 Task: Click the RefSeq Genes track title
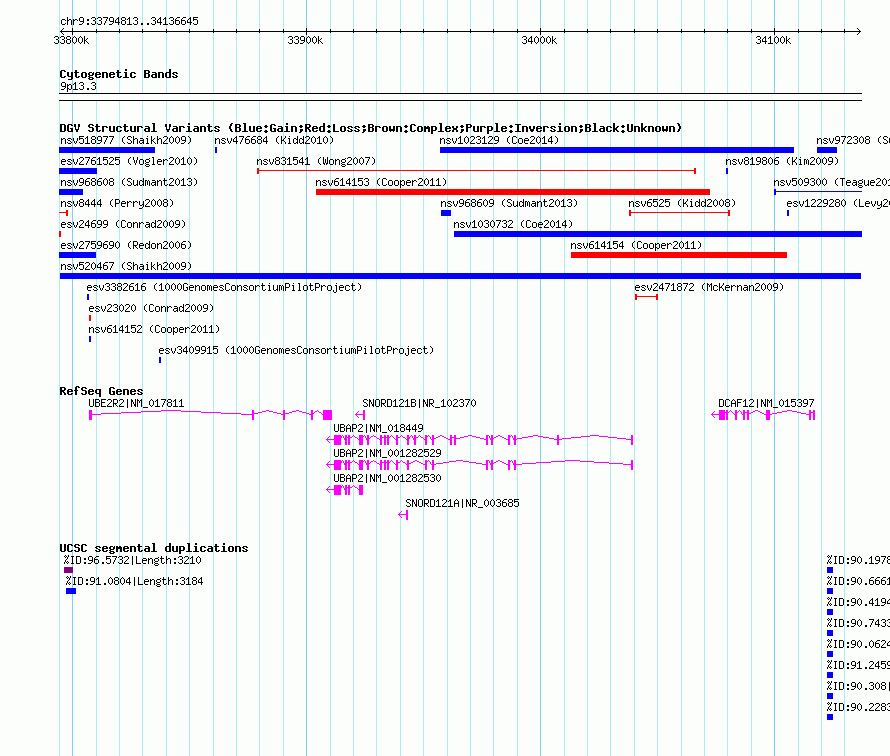tap(101, 391)
